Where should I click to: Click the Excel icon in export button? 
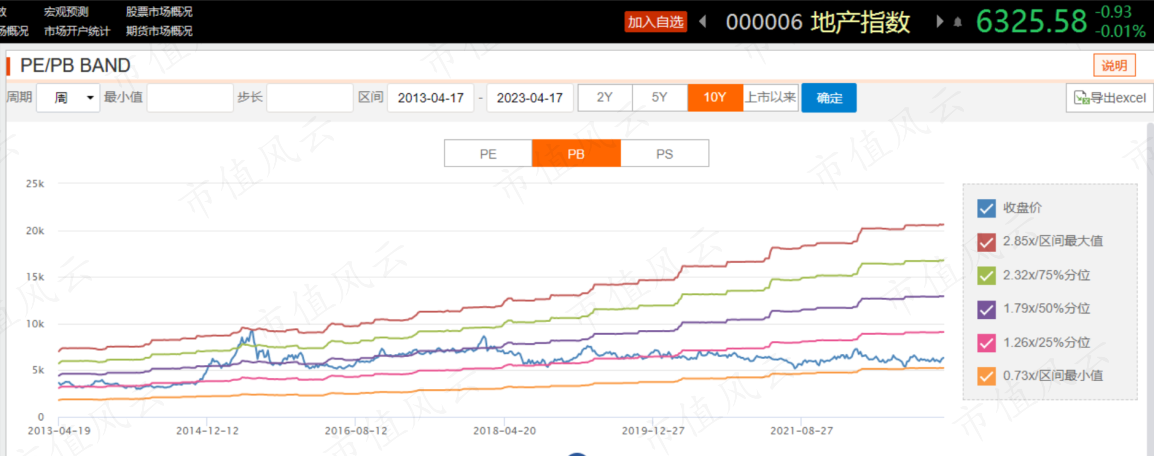coord(1081,98)
